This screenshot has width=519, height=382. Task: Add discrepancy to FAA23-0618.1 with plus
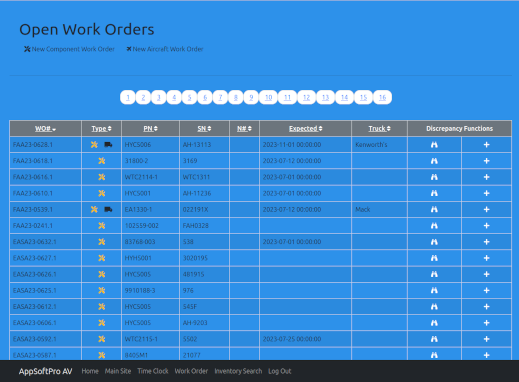(486, 161)
